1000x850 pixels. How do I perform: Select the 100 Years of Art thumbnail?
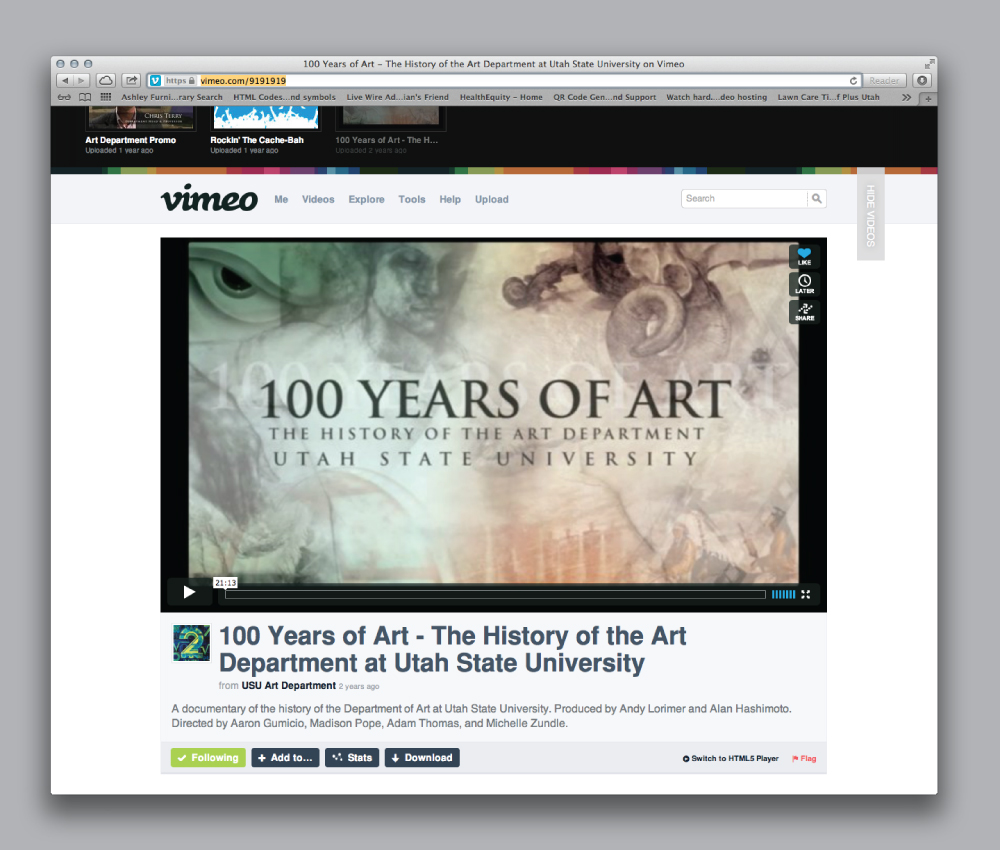[x=391, y=117]
